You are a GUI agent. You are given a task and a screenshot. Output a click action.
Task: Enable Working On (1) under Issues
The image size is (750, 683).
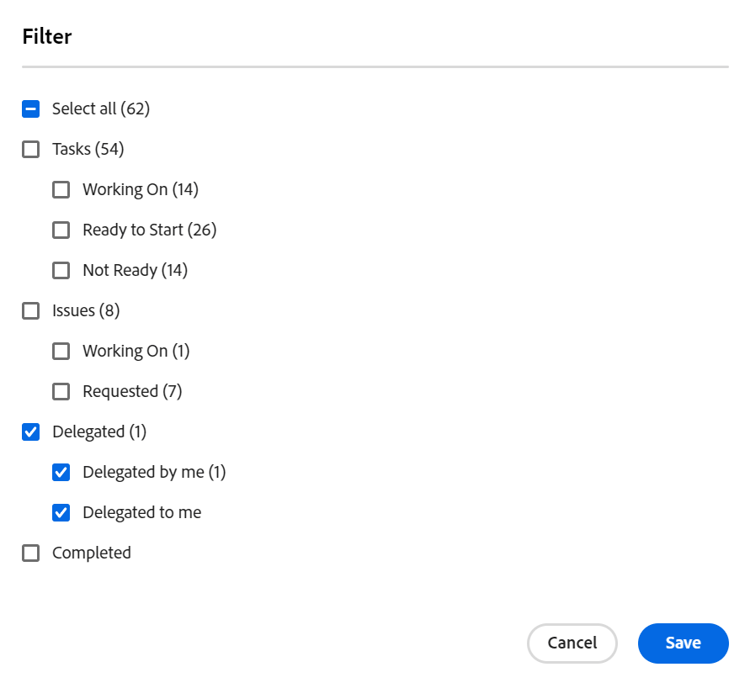click(x=61, y=351)
